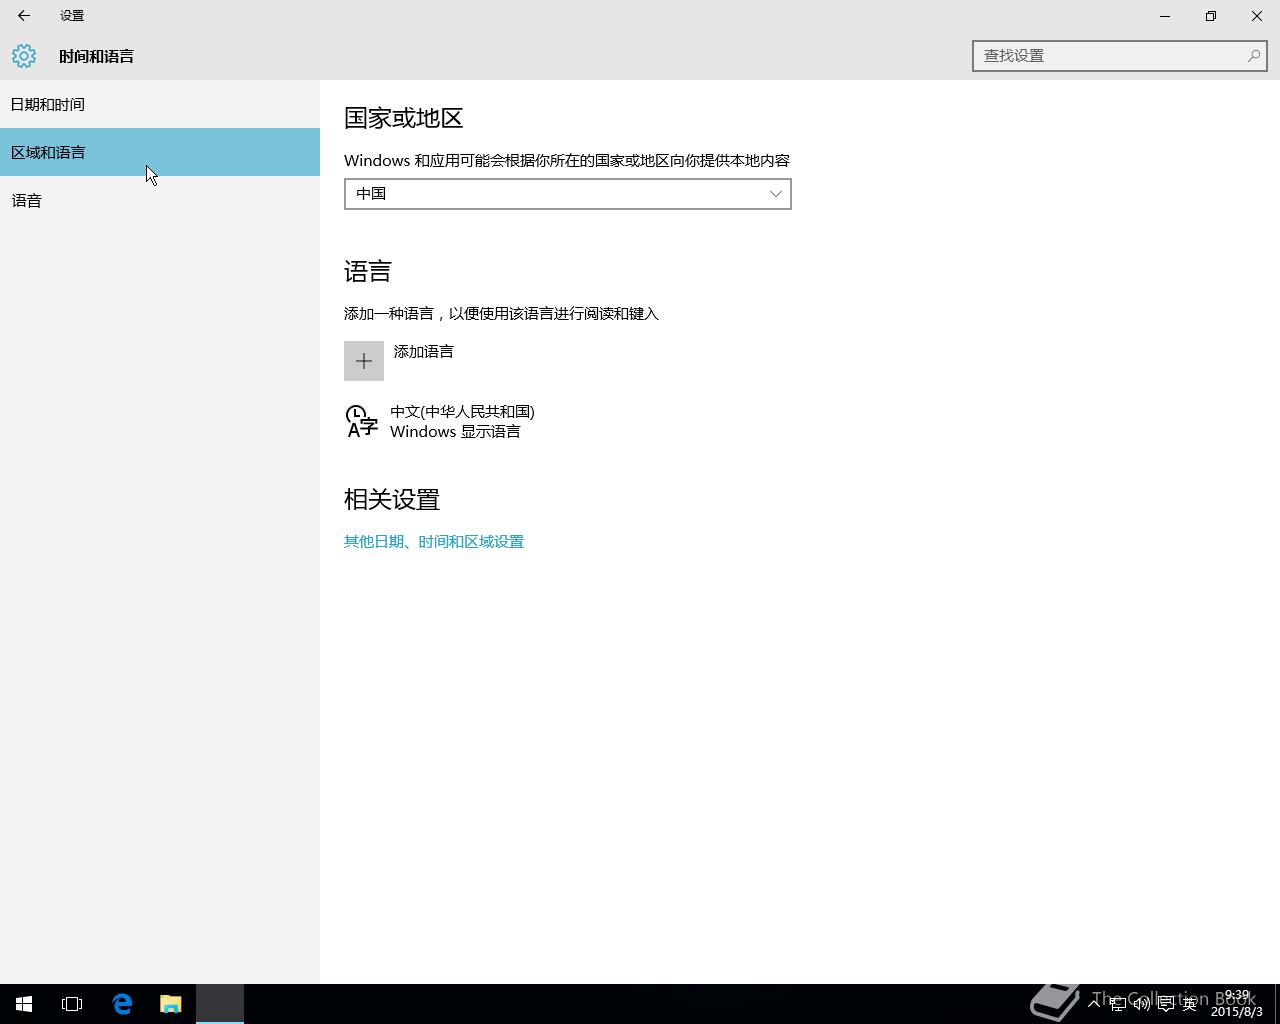Viewport: 1280px width, 1024px height.
Task: Click the 英 input method indicator
Action: coord(1189,1004)
